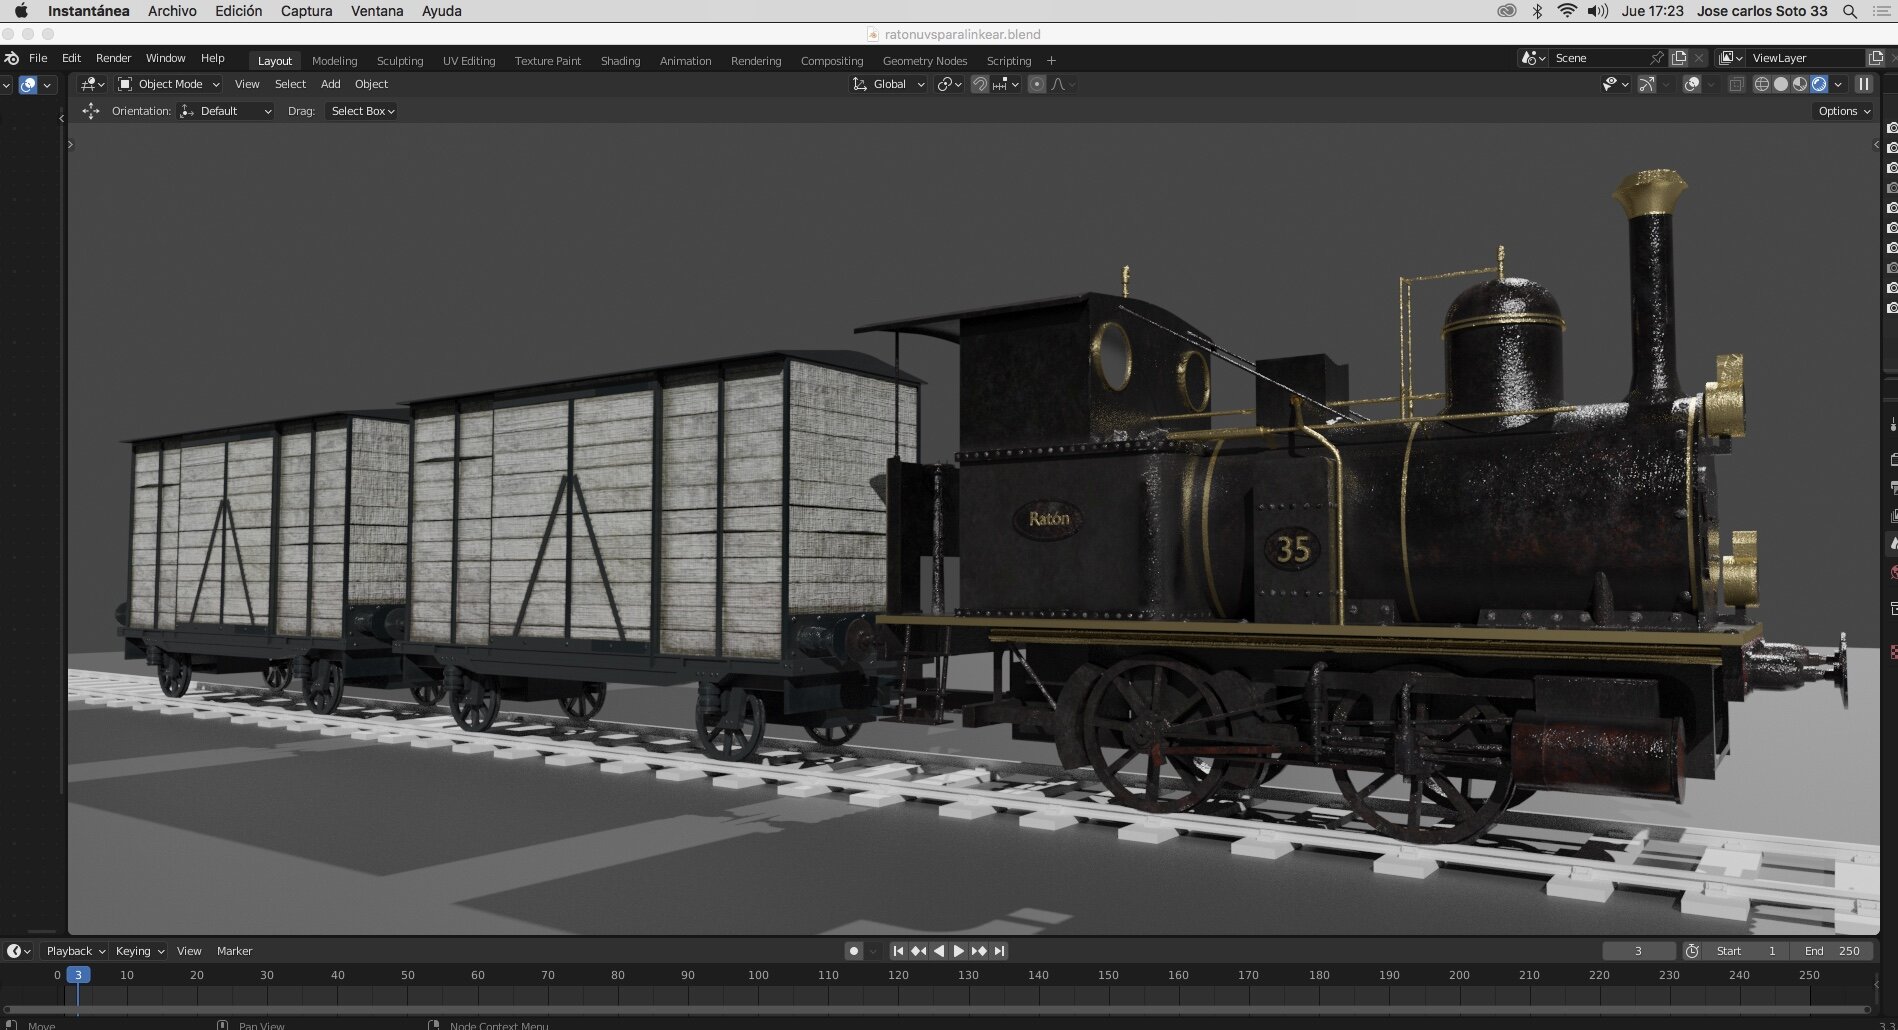Add a new workspace with plus icon
The height and width of the screenshot is (1030, 1898).
pos(1051,61)
